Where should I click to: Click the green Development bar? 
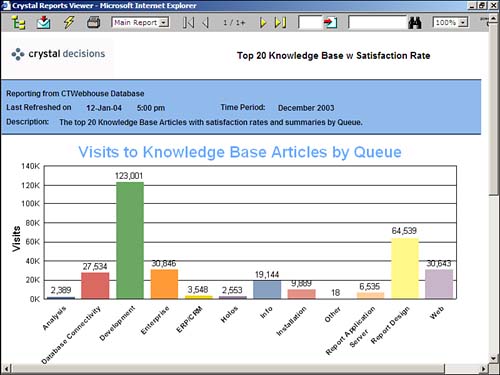130,240
